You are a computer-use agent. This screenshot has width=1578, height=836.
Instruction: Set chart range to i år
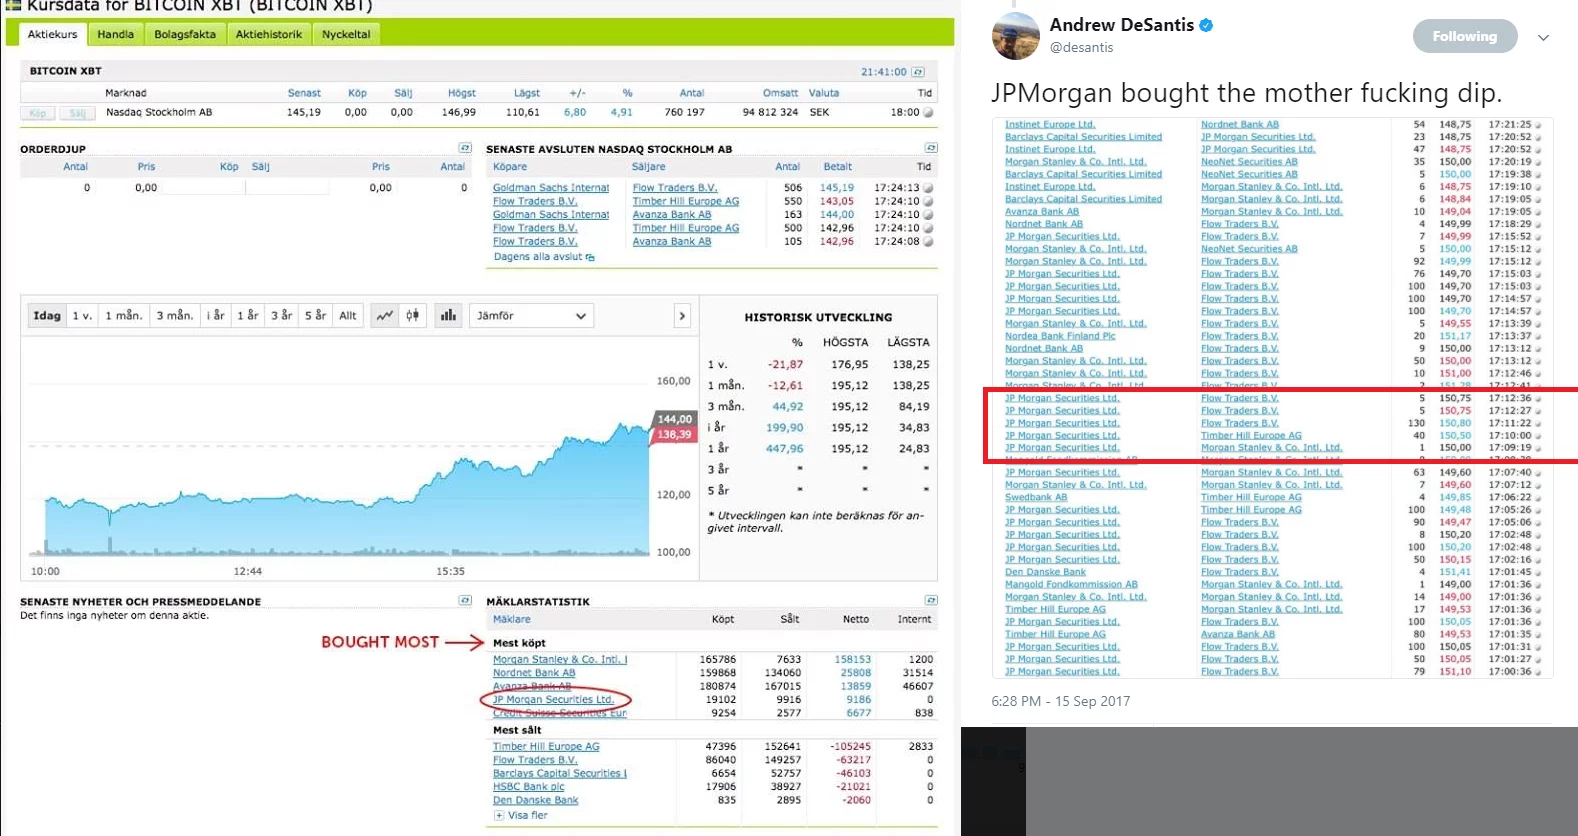point(215,316)
